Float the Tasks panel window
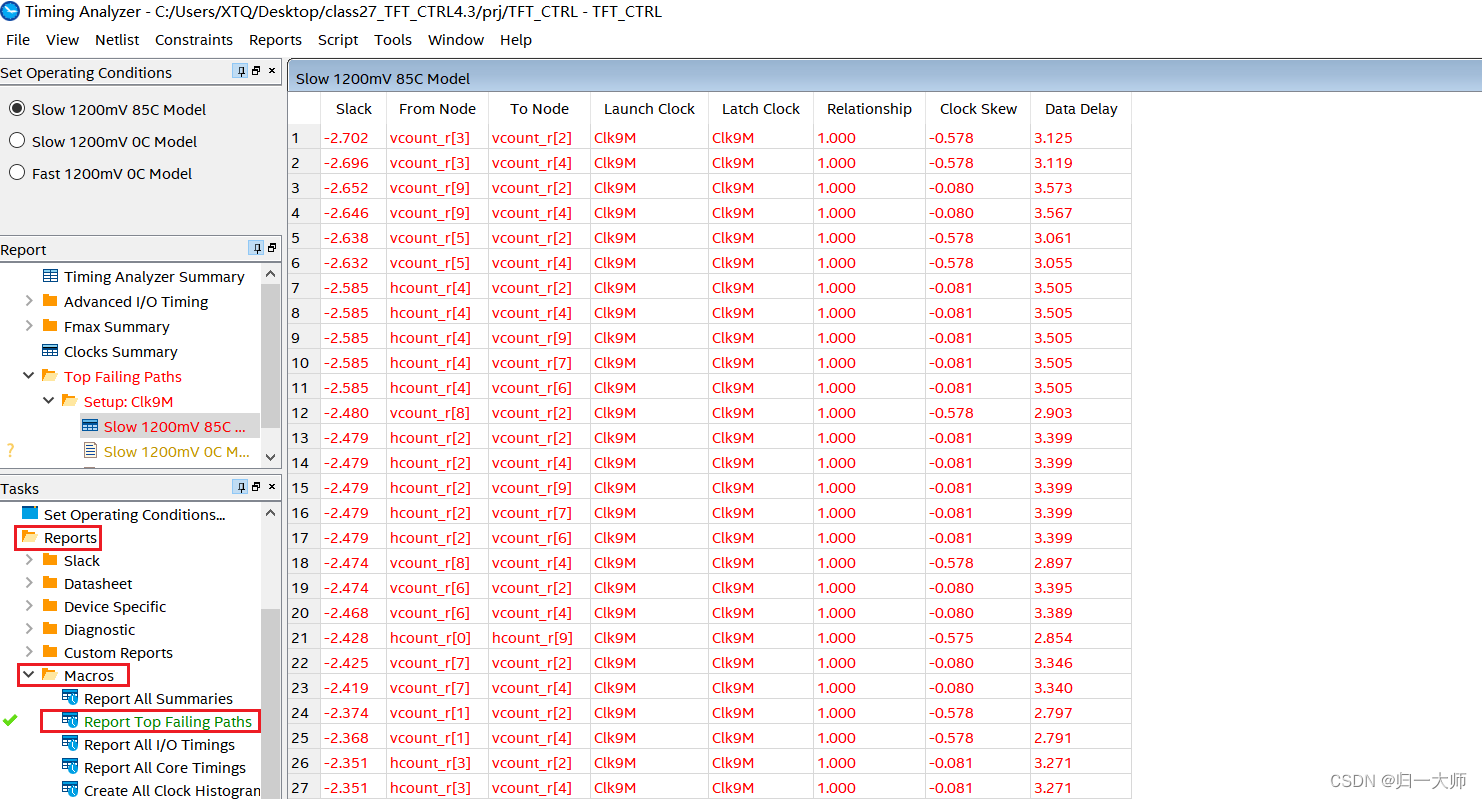The height and width of the screenshot is (799, 1482). (x=256, y=487)
